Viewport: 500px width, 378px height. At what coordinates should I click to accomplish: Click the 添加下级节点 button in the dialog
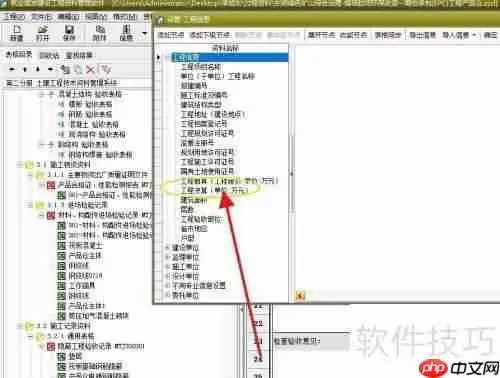click(x=210, y=35)
